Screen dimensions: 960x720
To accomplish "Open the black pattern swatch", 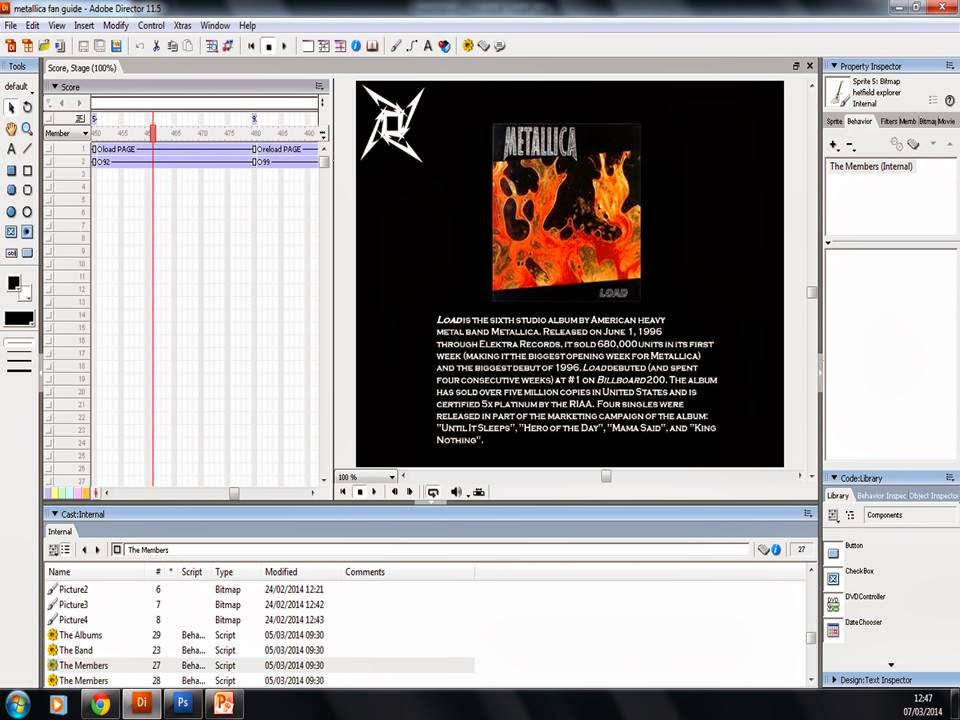I will pyautogui.click(x=19, y=318).
